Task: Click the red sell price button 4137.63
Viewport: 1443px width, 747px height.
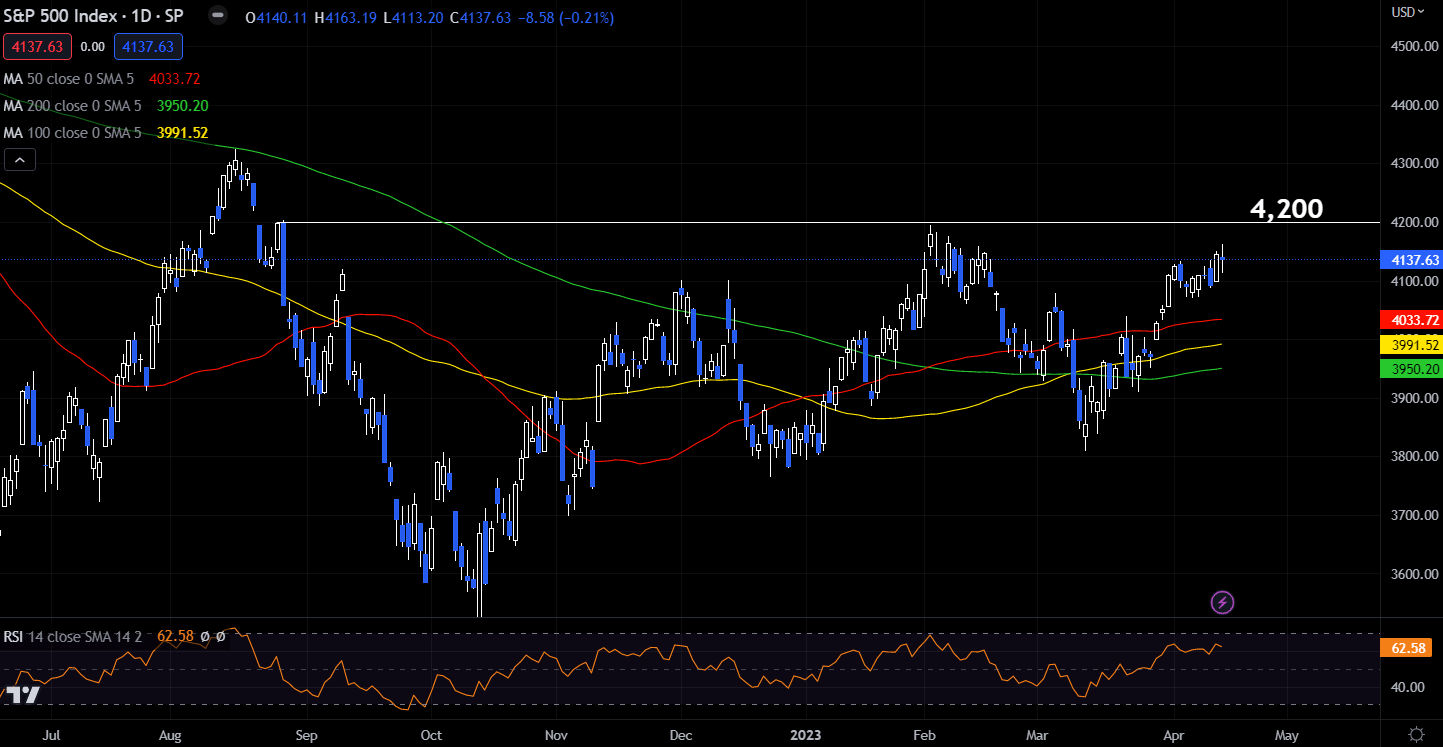Action: pos(37,46)
